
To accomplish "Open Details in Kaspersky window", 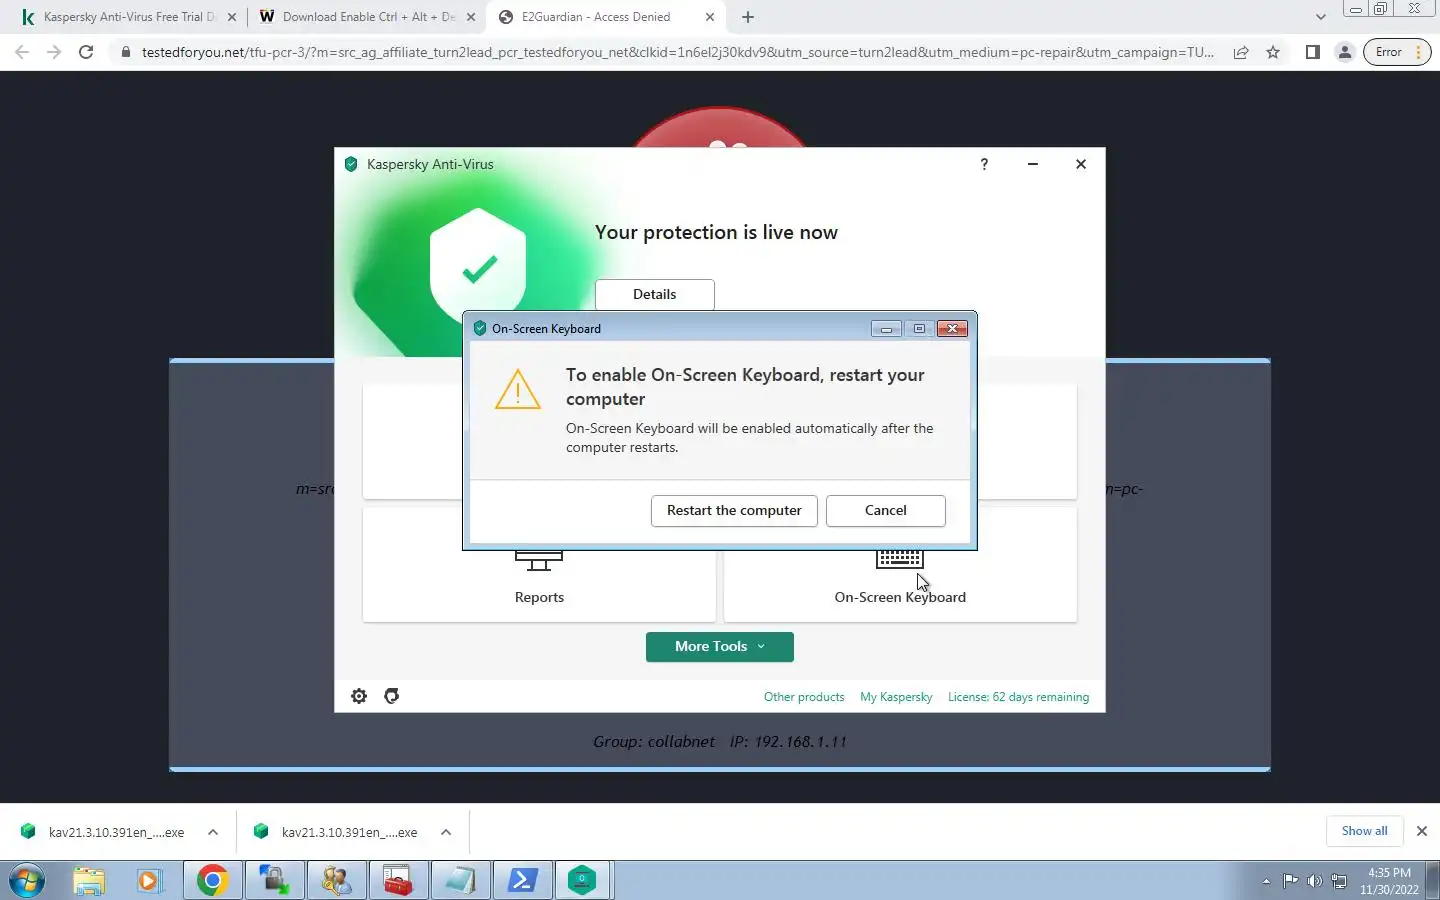I will [x=654, y=294].
